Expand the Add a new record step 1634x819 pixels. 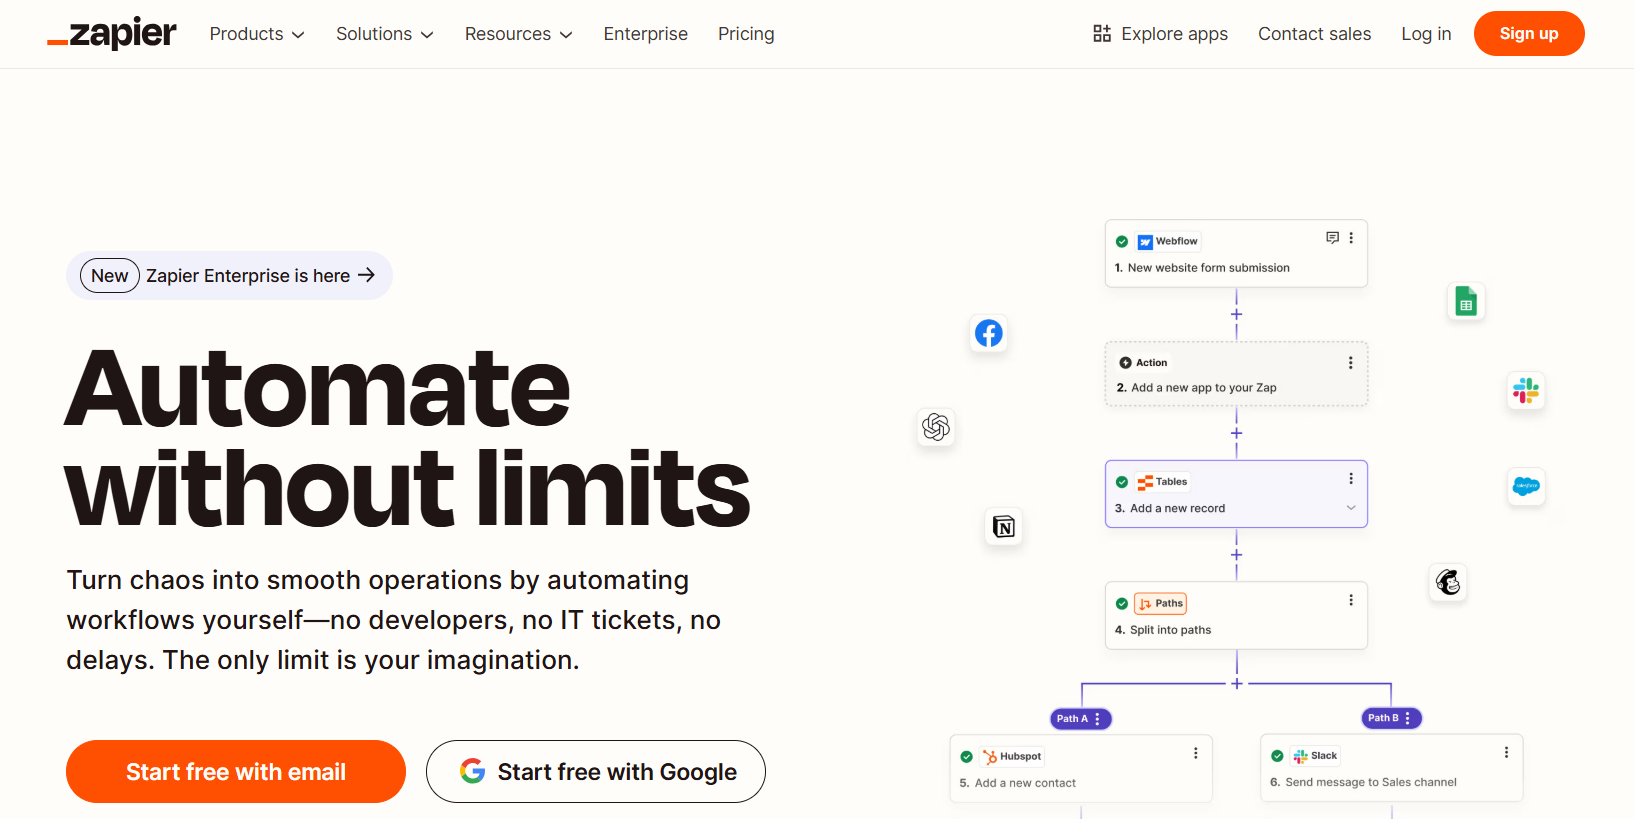click(1351, 508)
